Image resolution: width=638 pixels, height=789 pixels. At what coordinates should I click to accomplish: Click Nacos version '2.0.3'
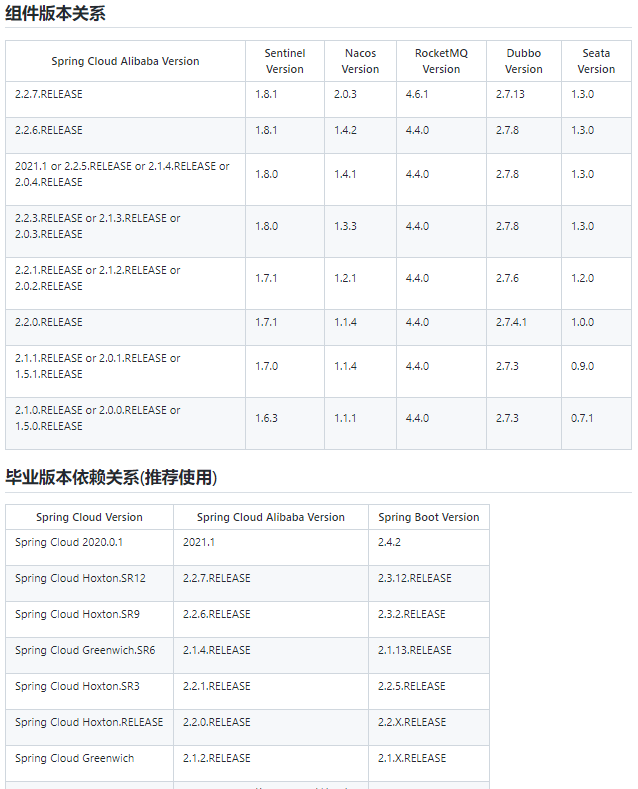tap(345, 94)
